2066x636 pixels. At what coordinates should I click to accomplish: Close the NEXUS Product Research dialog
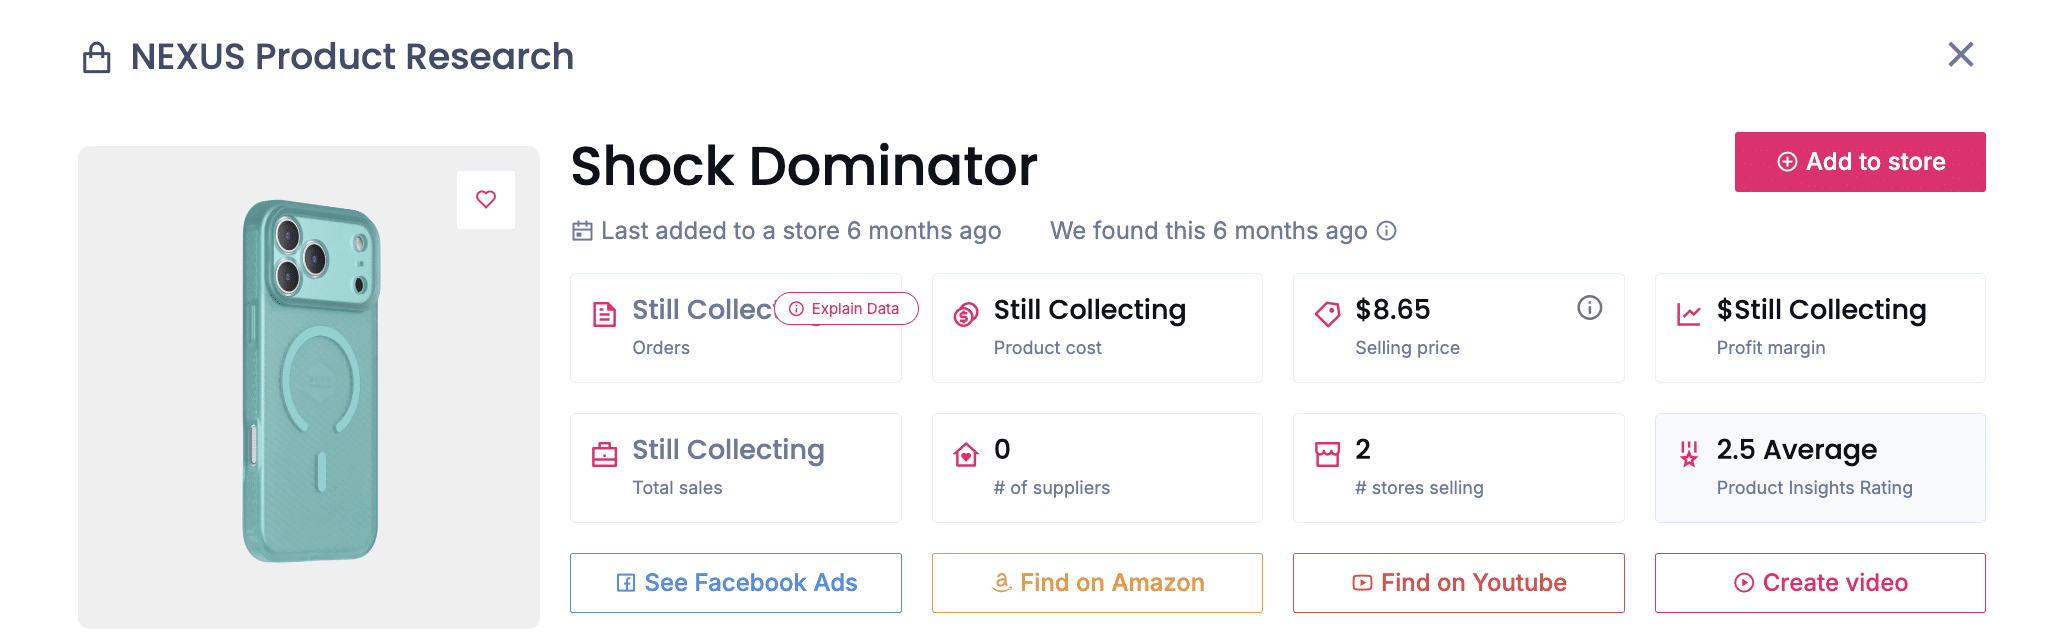[1960, 55]
